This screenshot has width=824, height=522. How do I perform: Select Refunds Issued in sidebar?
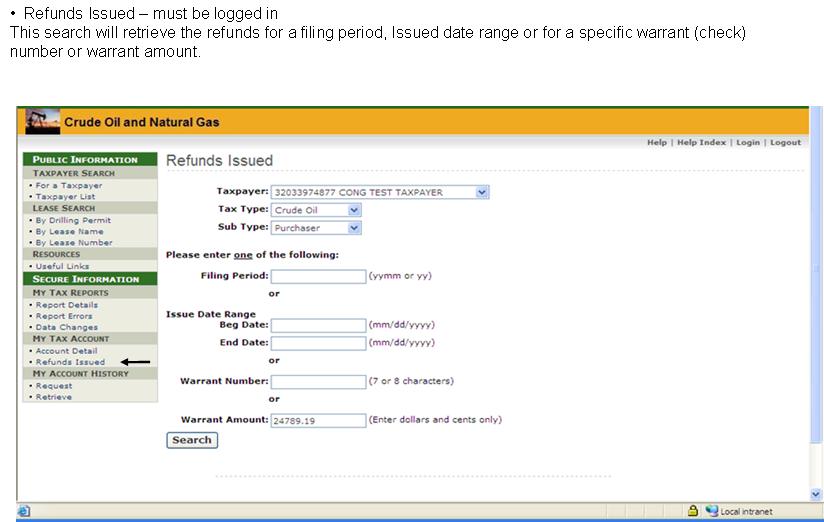pyautogui.click(x=69, y=362)
